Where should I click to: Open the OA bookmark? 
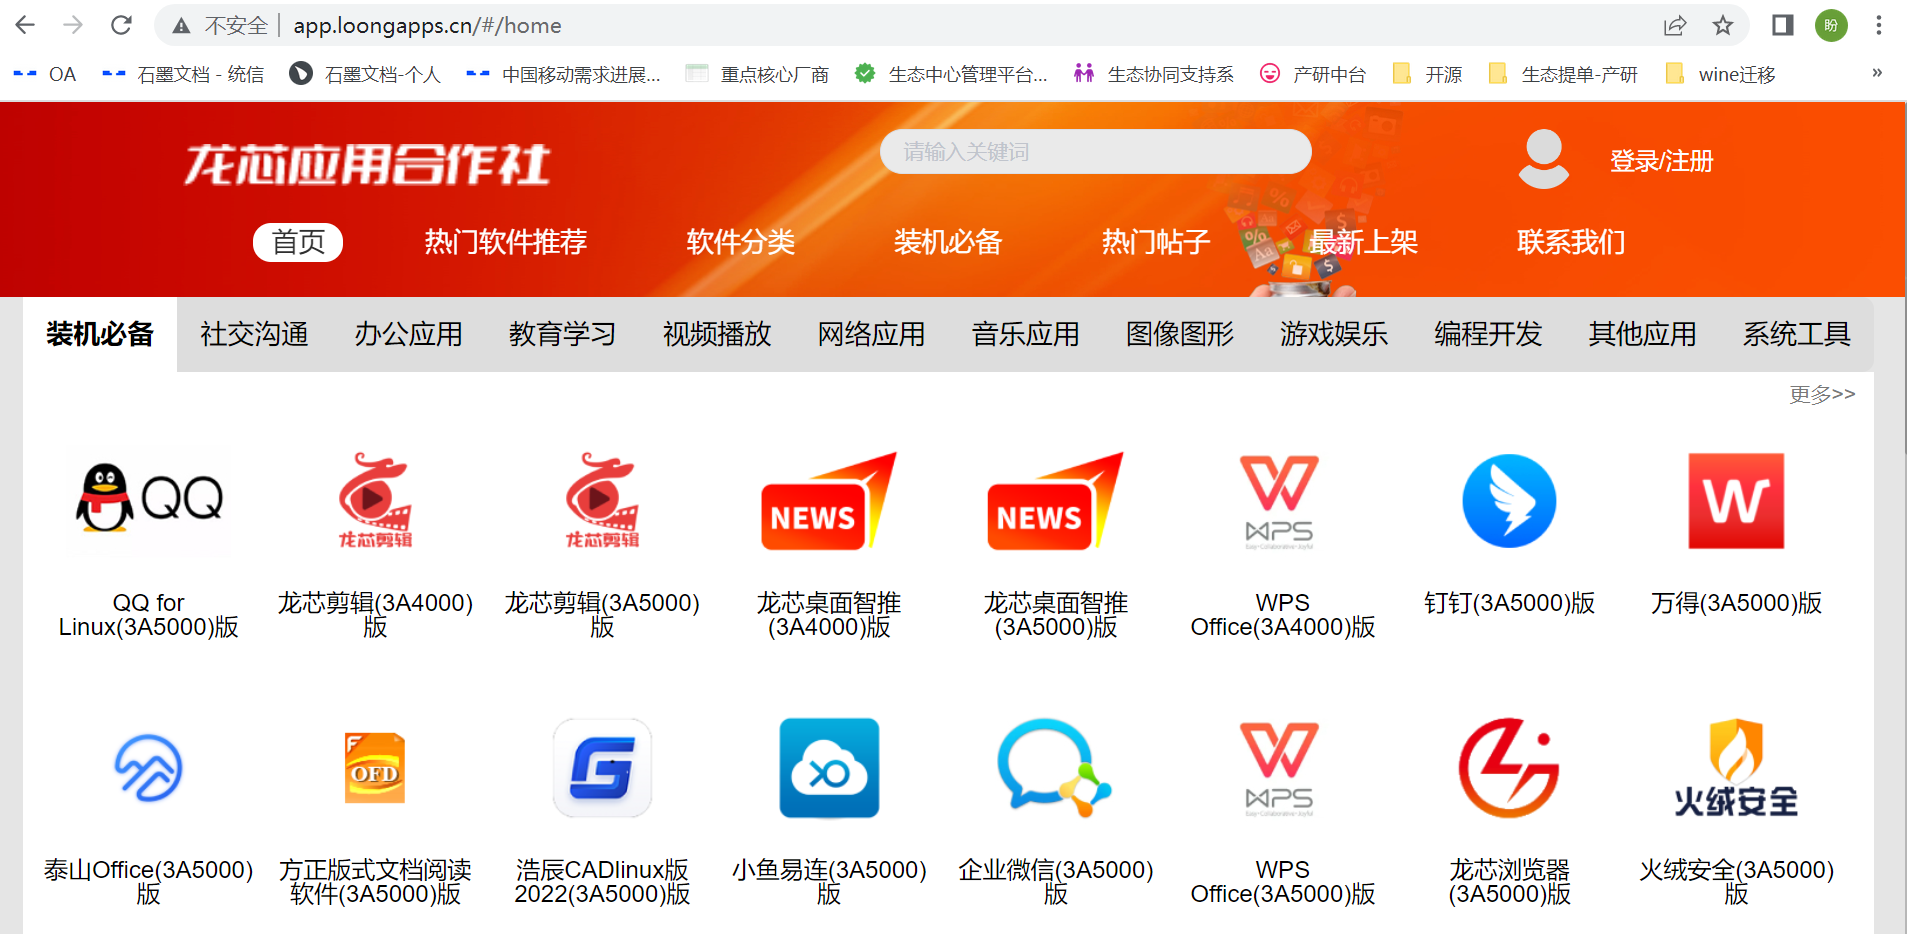[x=46, y=74]
